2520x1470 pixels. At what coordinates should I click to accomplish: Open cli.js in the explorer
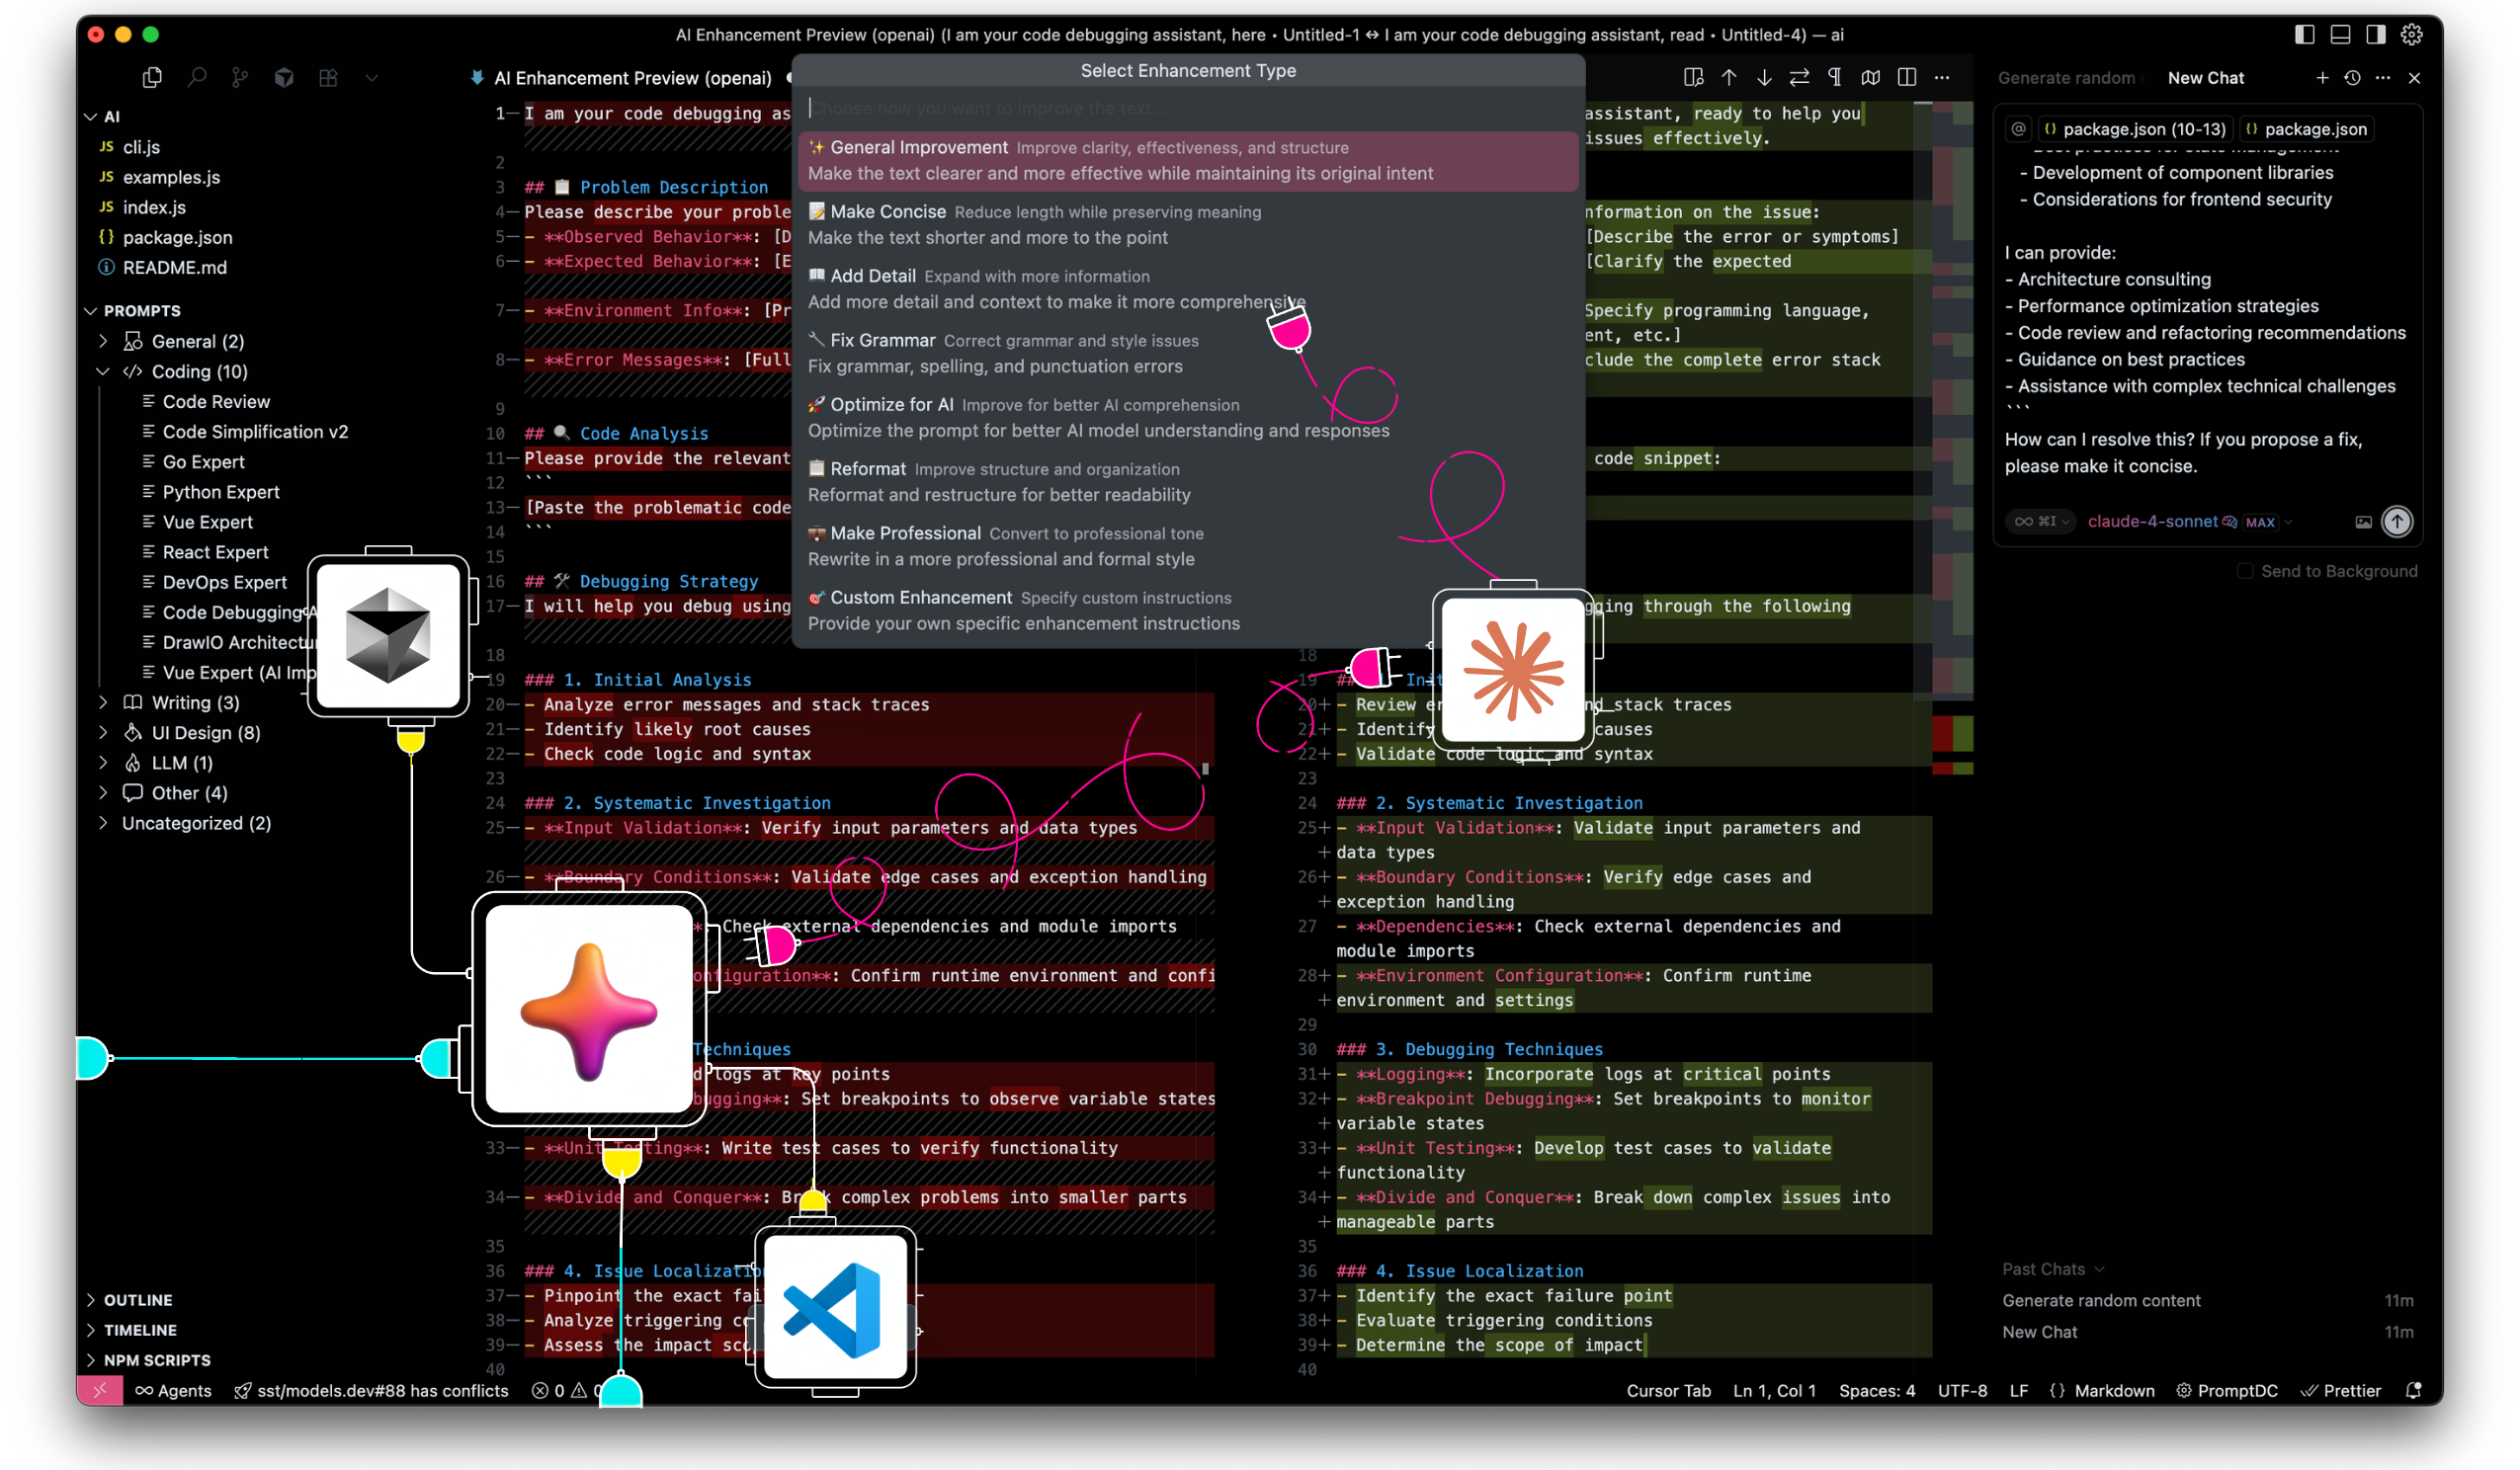141,146
